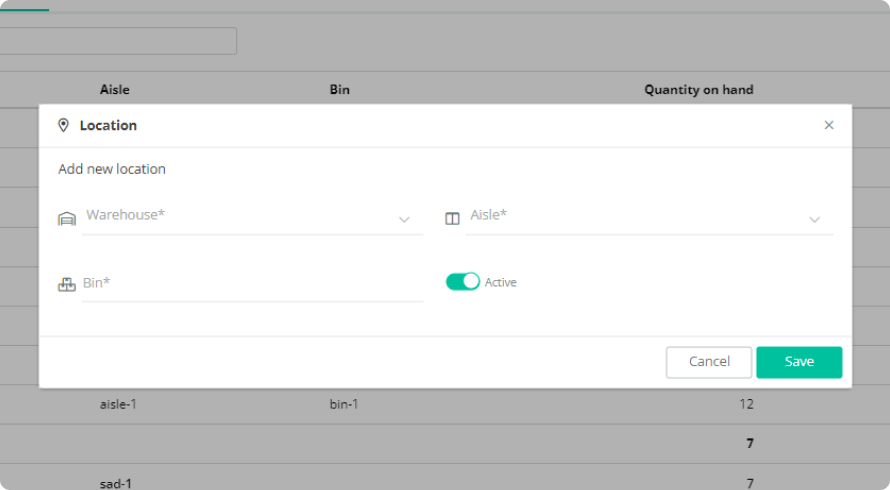This screenshot has height=490, width=890.
Task: Save the new location
Action: tap(799, 362)
